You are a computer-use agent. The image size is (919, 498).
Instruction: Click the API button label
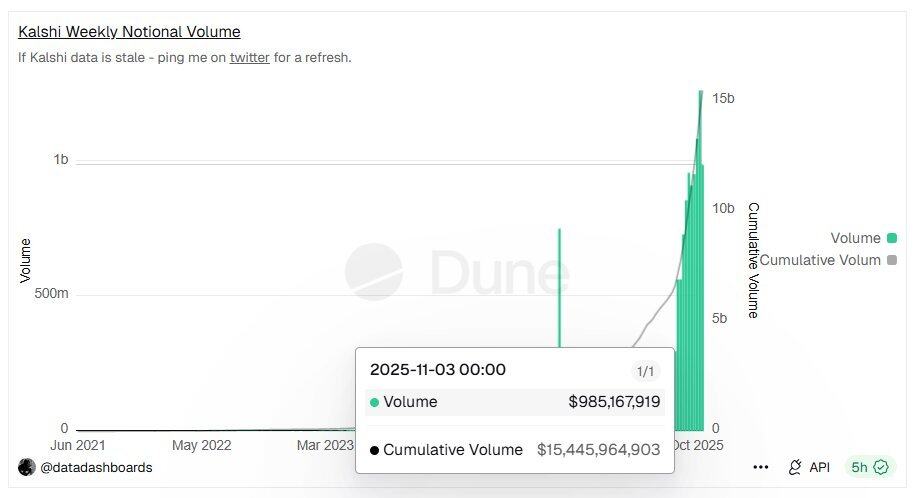coord(819,467)
